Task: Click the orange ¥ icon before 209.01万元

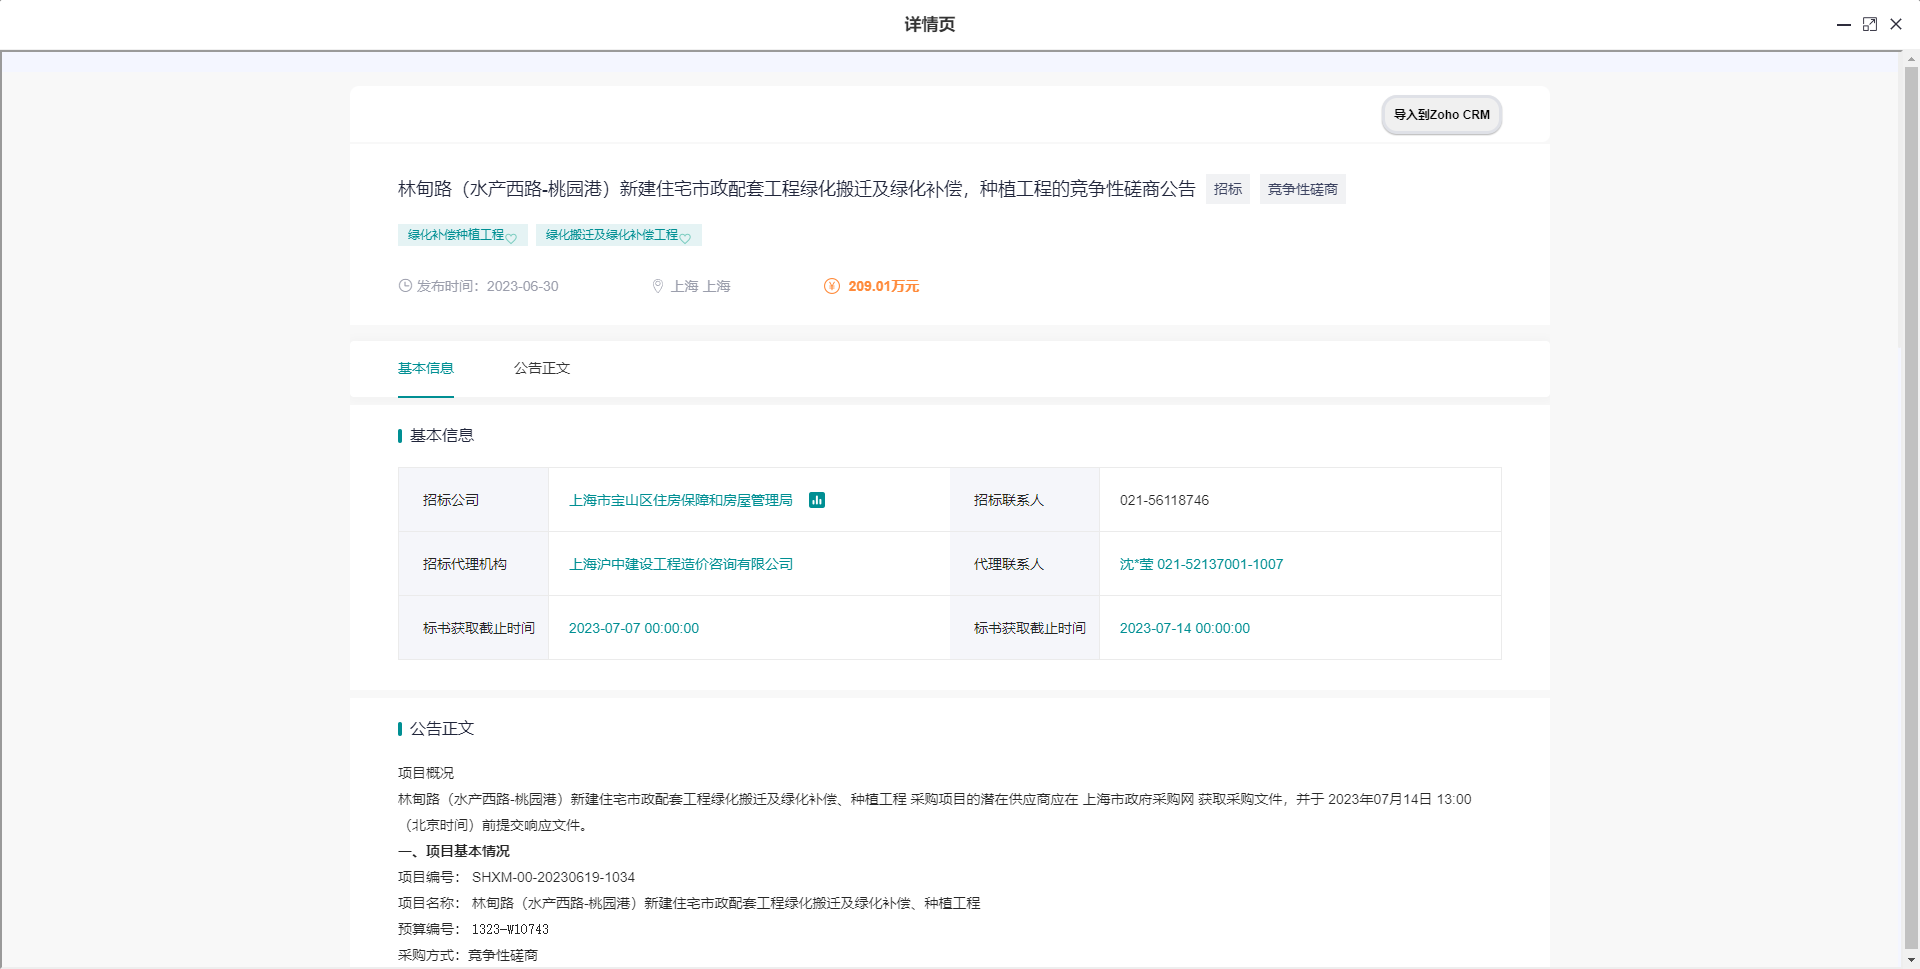Action: pyautogui.click(x=831, y=286)
